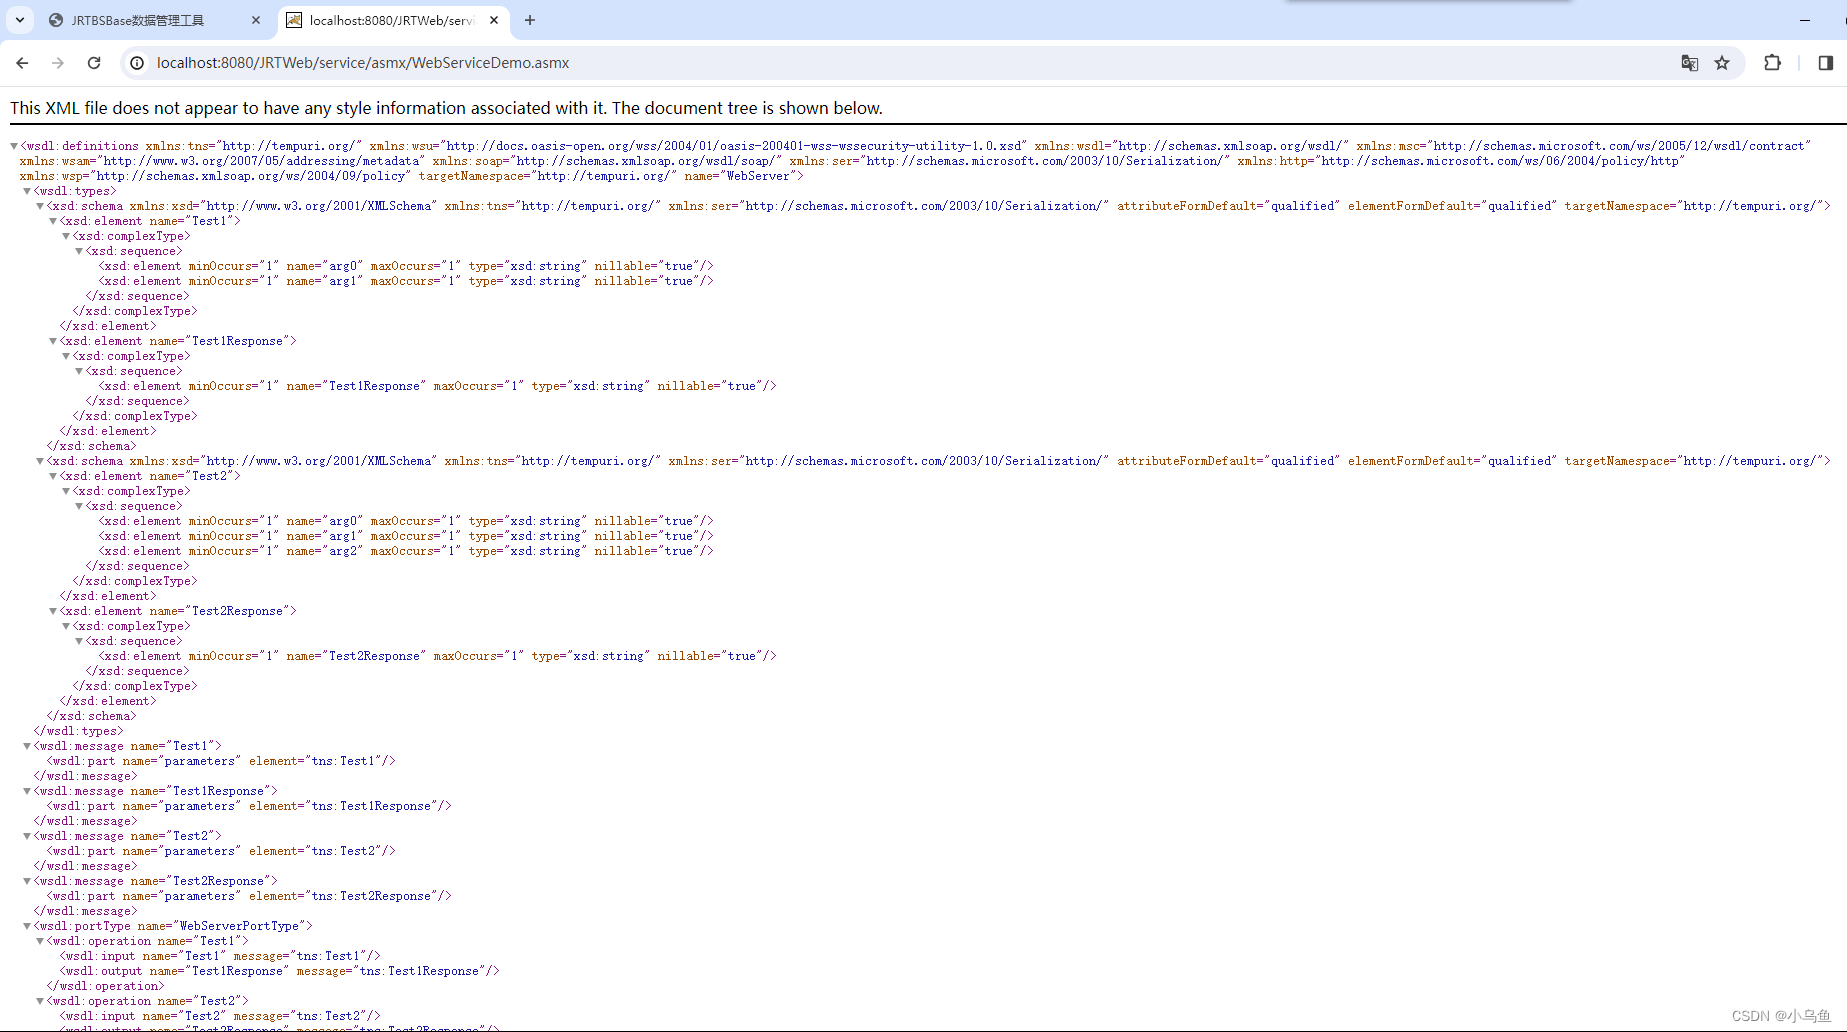Collapse complexType under Test1Response element
The height and width of the screenshot is (1032, 1847).
[66, 356]
